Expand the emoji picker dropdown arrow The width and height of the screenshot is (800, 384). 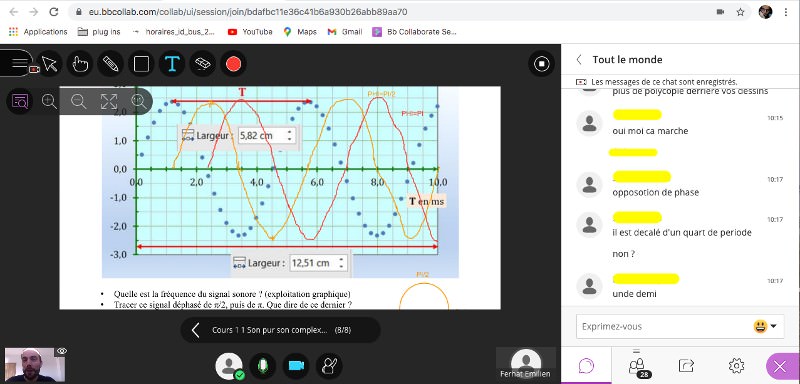pyautogui.click(x=773, y=326)
